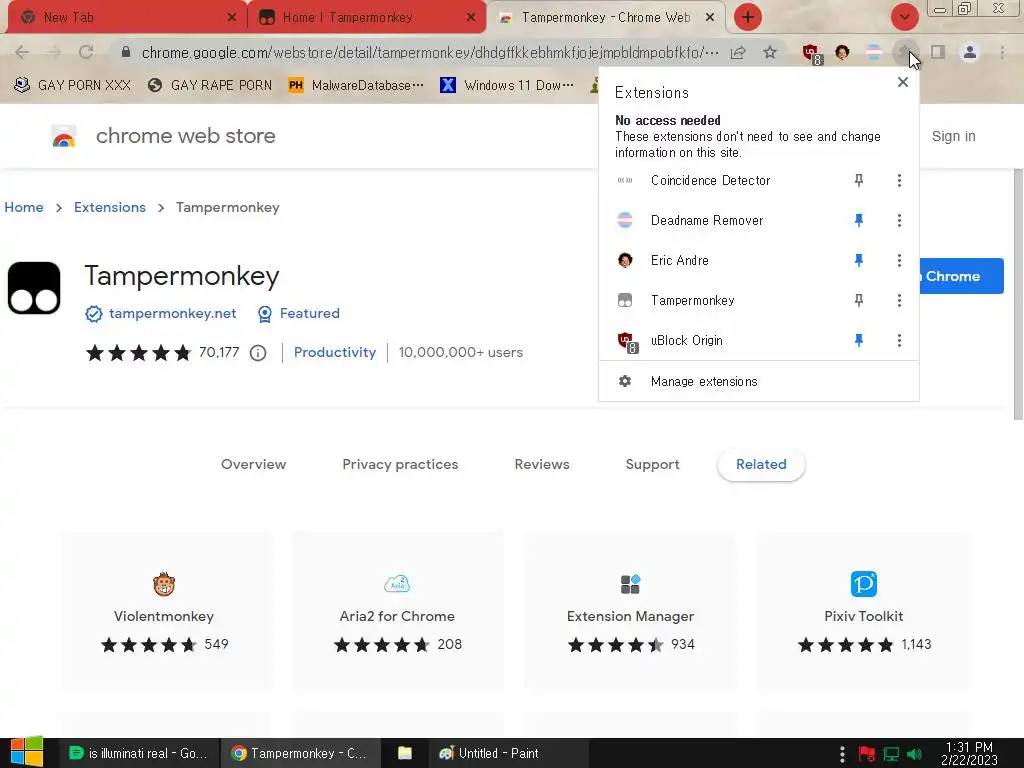Pin the Coincidence Detector extension
1024x768 pixels.
(859, 180)
